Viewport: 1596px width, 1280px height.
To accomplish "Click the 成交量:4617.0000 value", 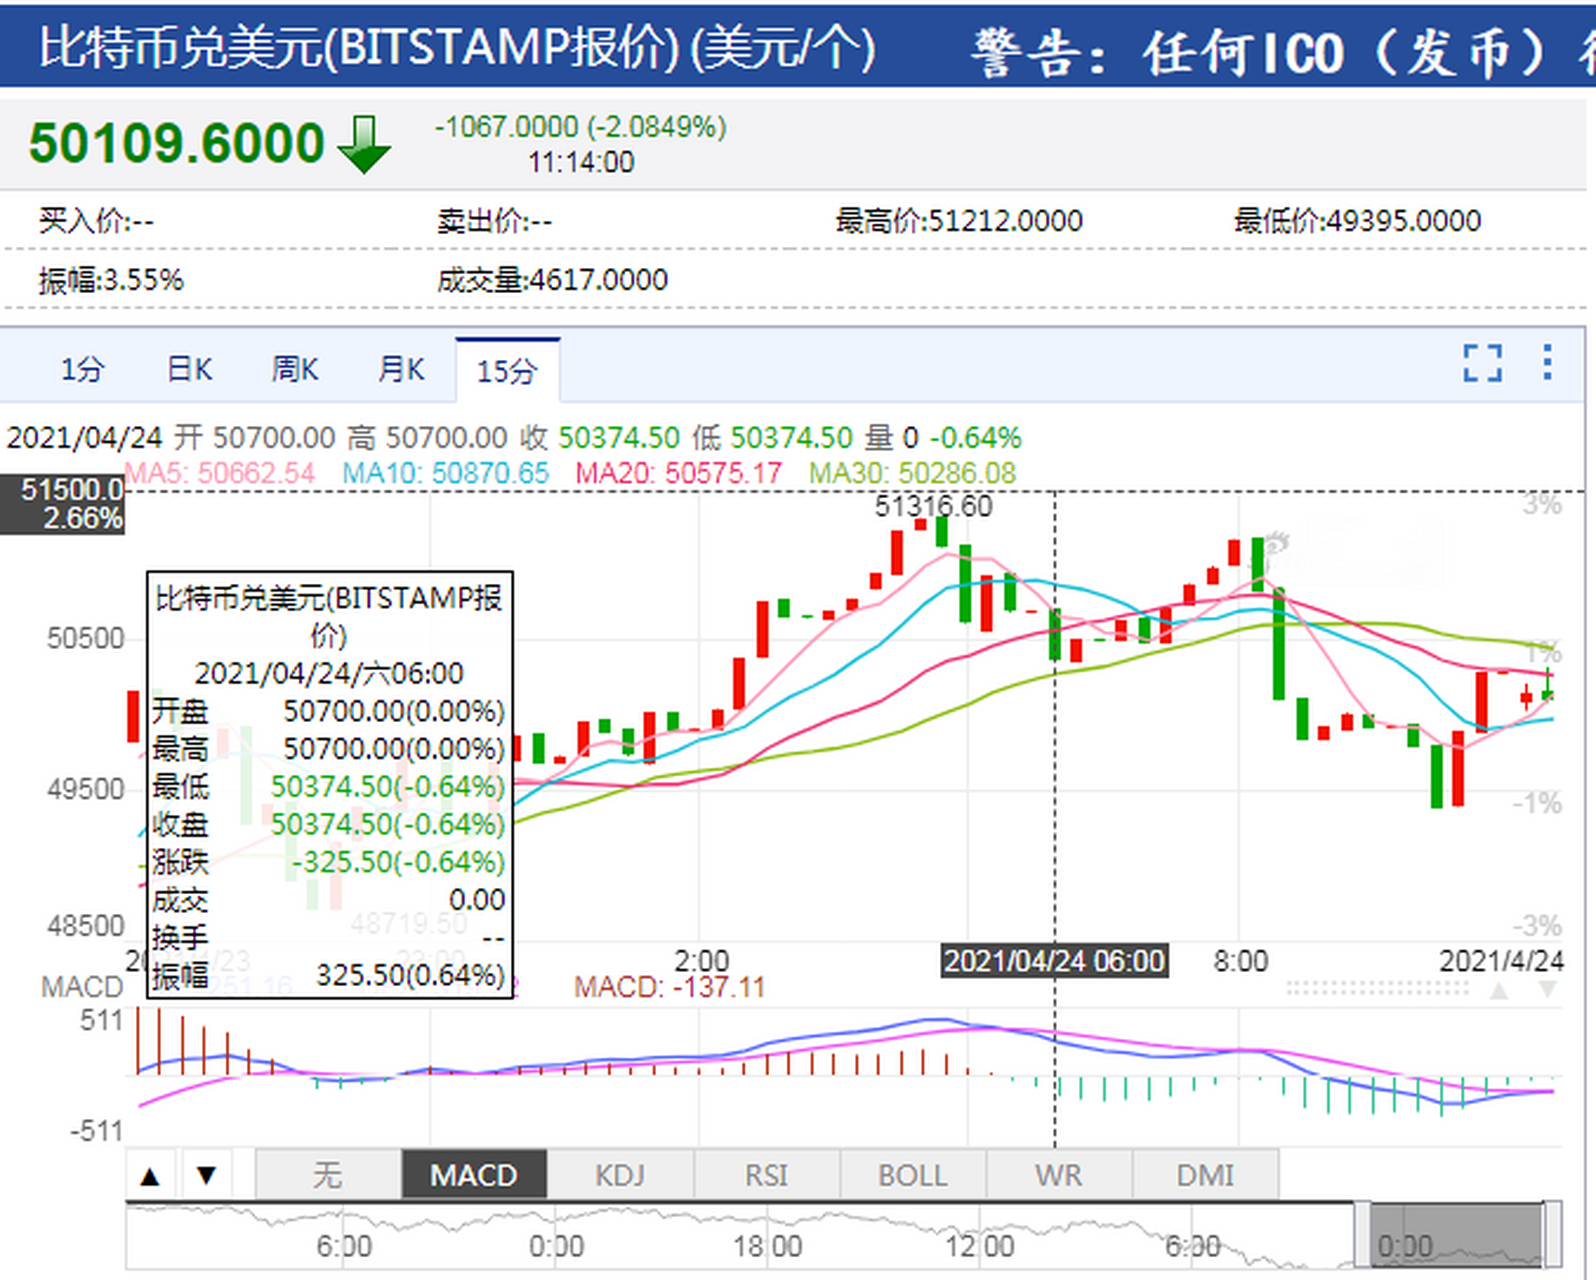I will 552,280.
